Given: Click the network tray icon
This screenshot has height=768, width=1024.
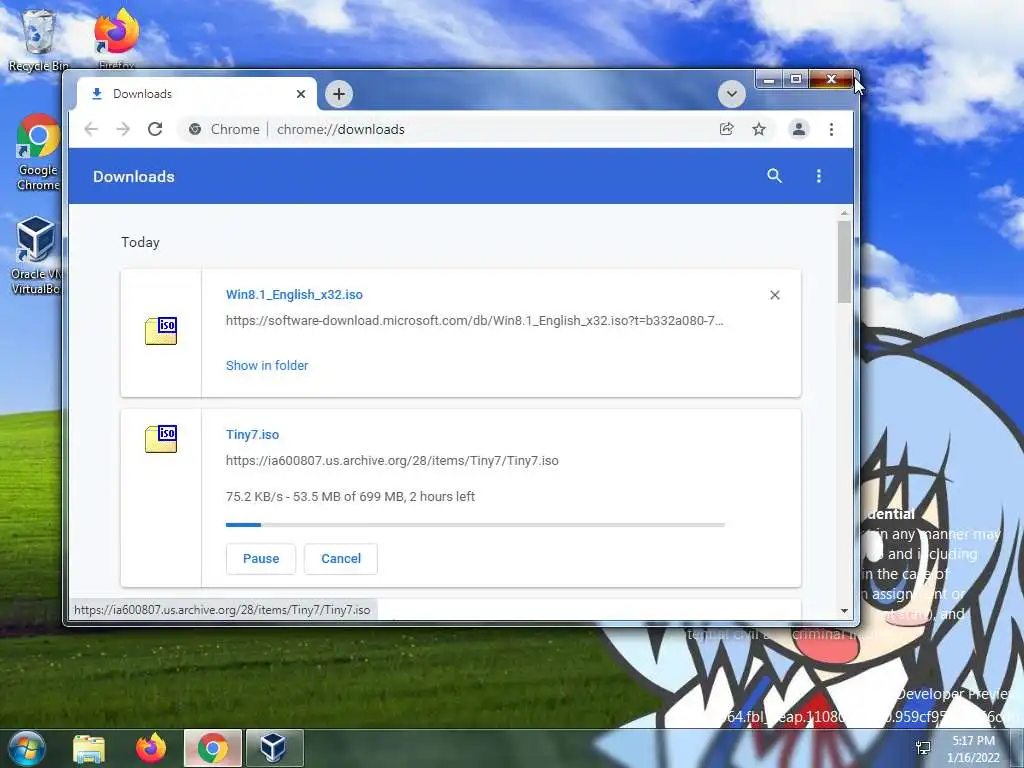Looking at the screenshot, I should (923, 748).
